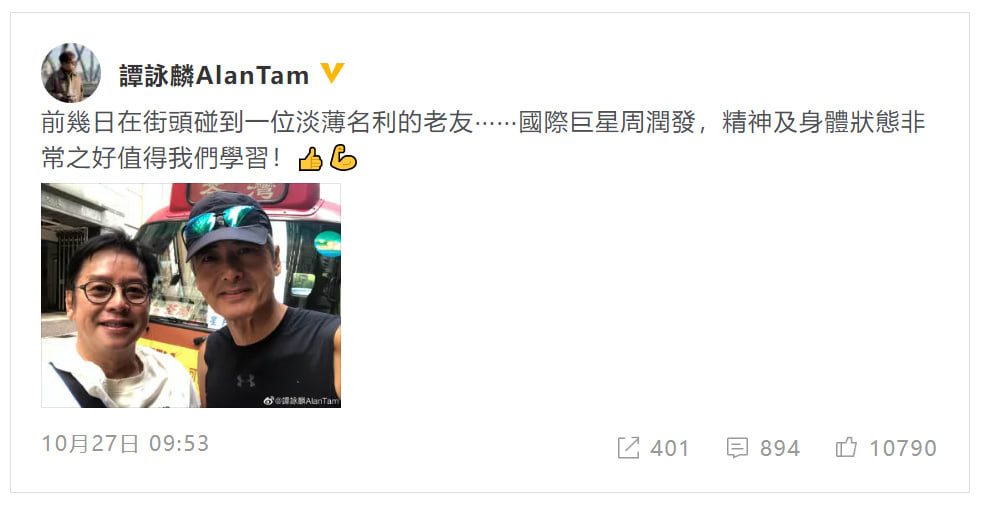
Task: Open the 譚詠麟AlanTam username link
Action: point(214,75)
